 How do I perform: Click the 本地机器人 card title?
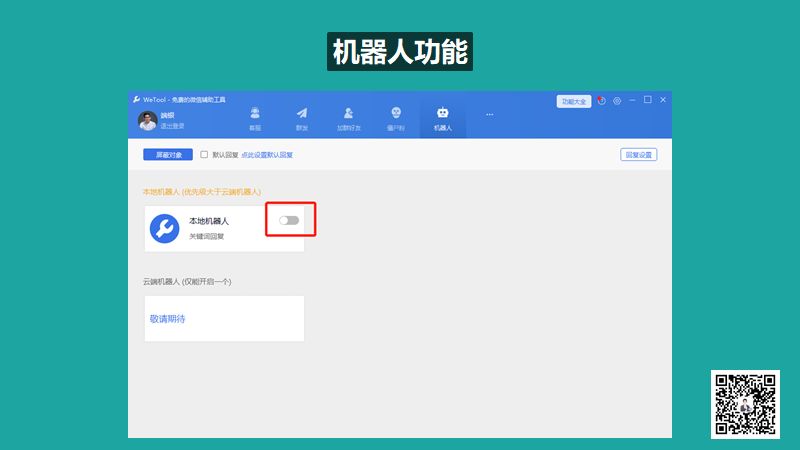coord(209,221)
